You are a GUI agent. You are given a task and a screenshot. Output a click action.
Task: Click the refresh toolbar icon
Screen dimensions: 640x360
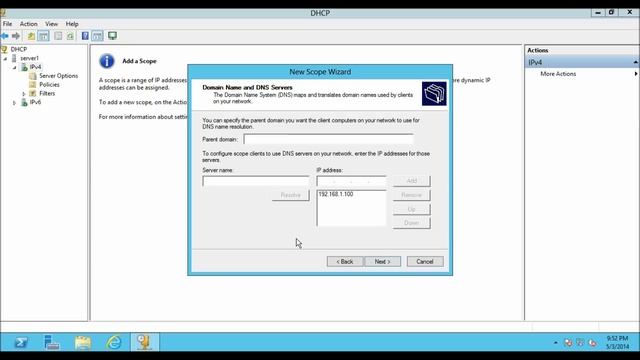70,36
